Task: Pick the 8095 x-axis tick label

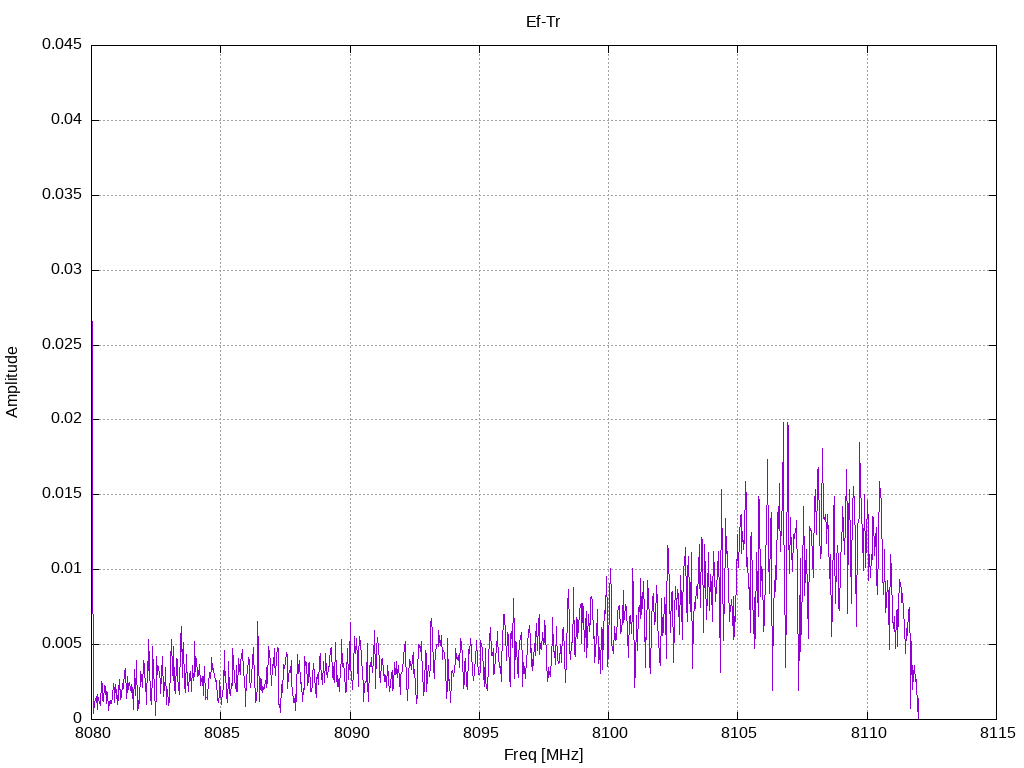Action: [x=479, y=733]
